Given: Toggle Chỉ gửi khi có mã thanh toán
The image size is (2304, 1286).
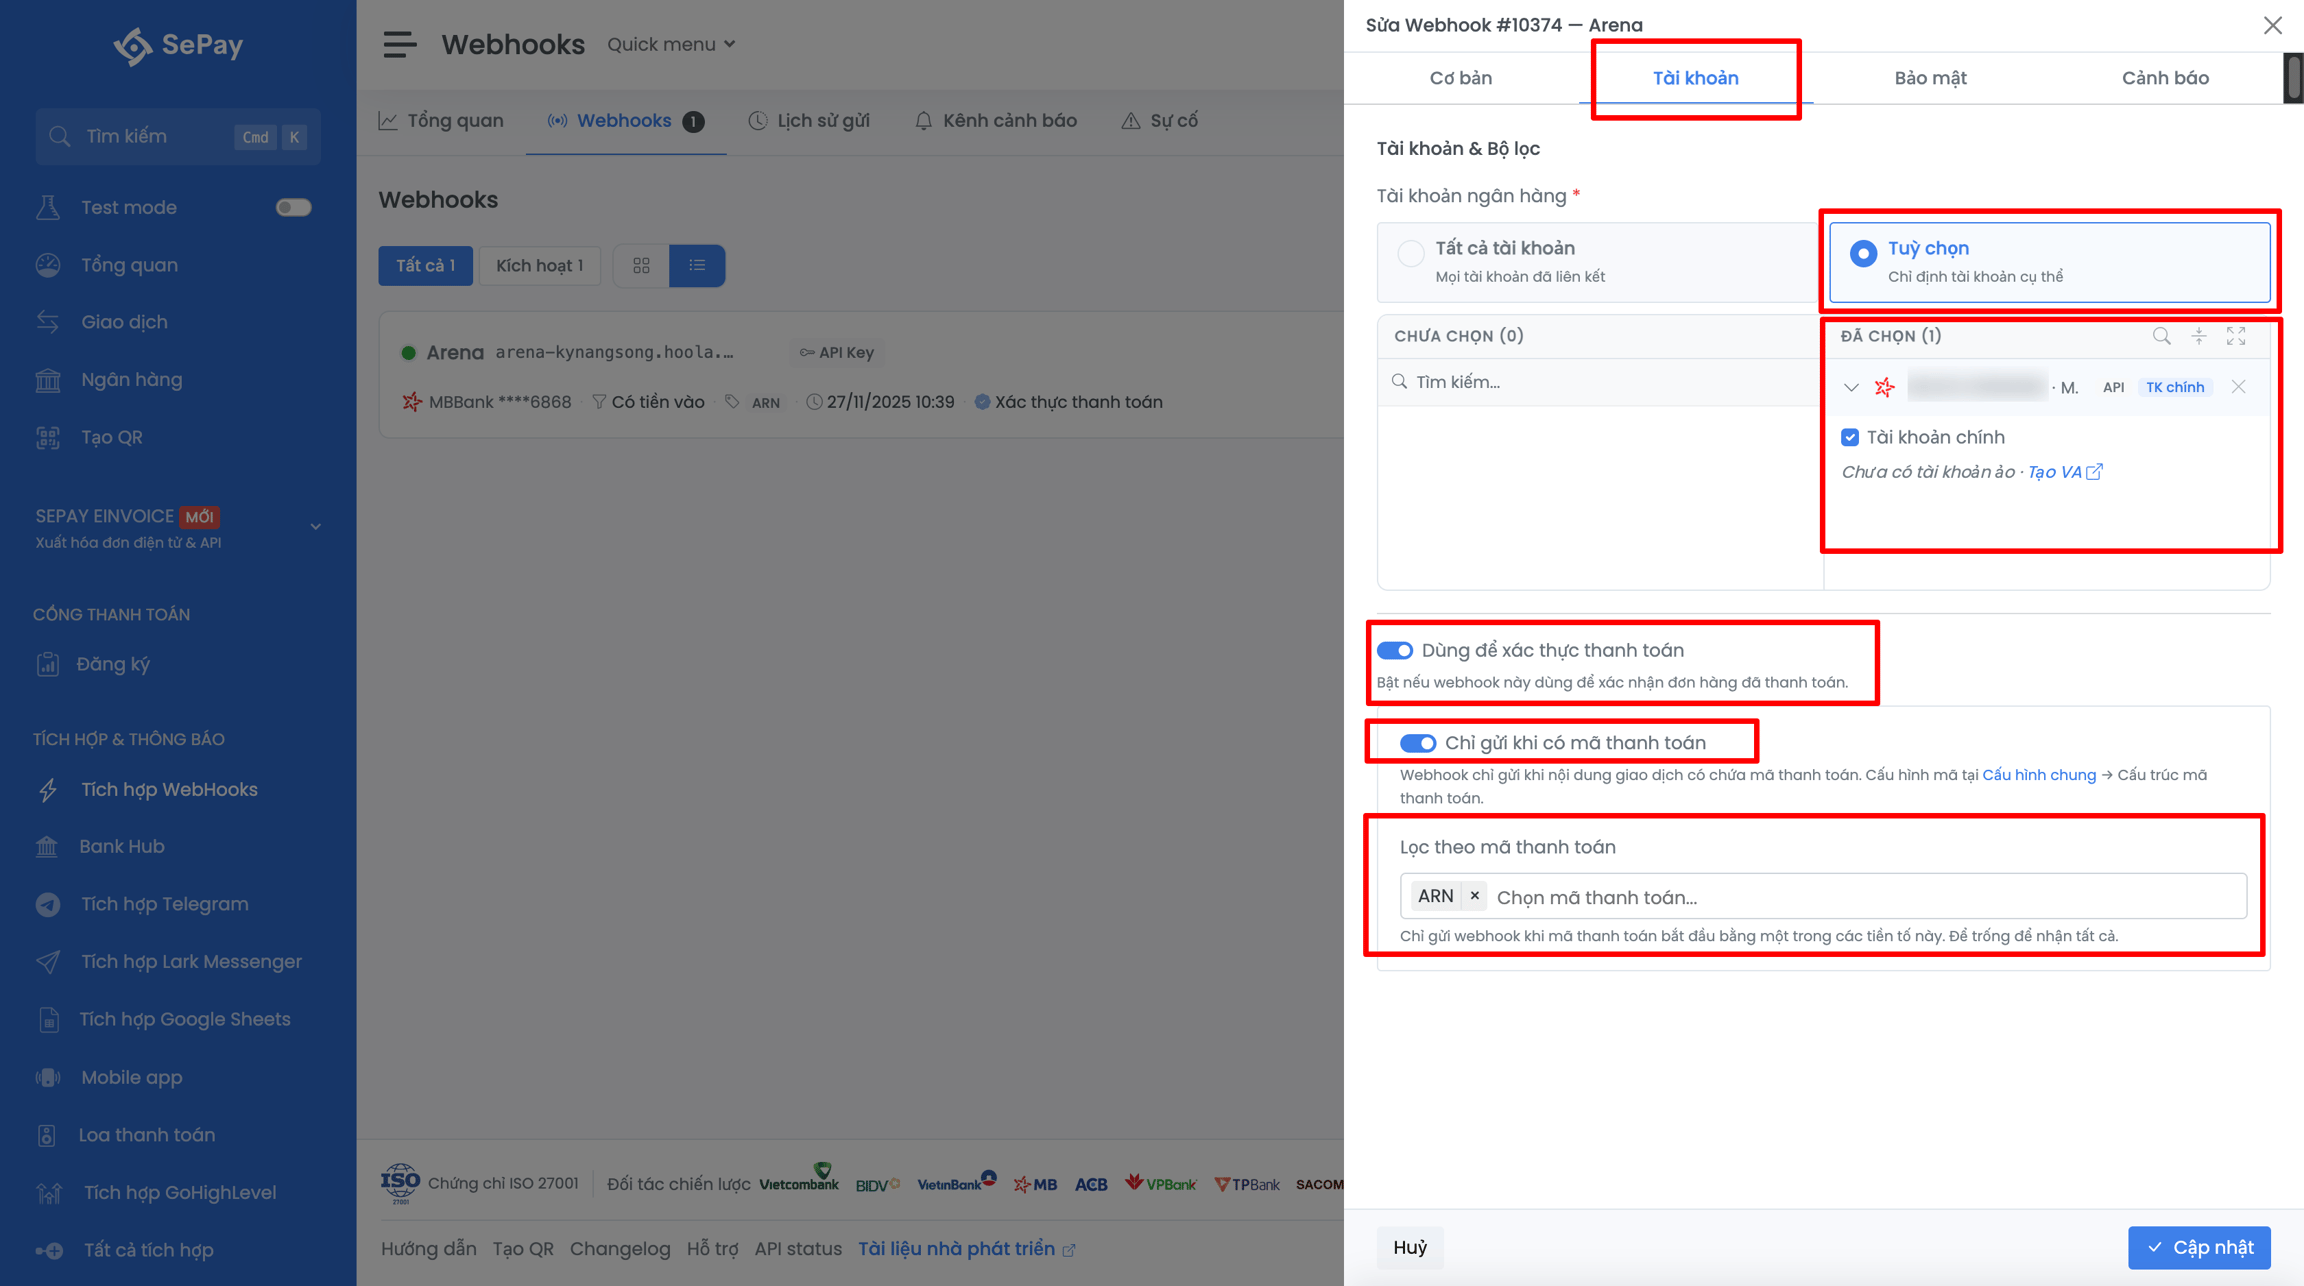Looking at the screenshot, I should point(1418,743).
